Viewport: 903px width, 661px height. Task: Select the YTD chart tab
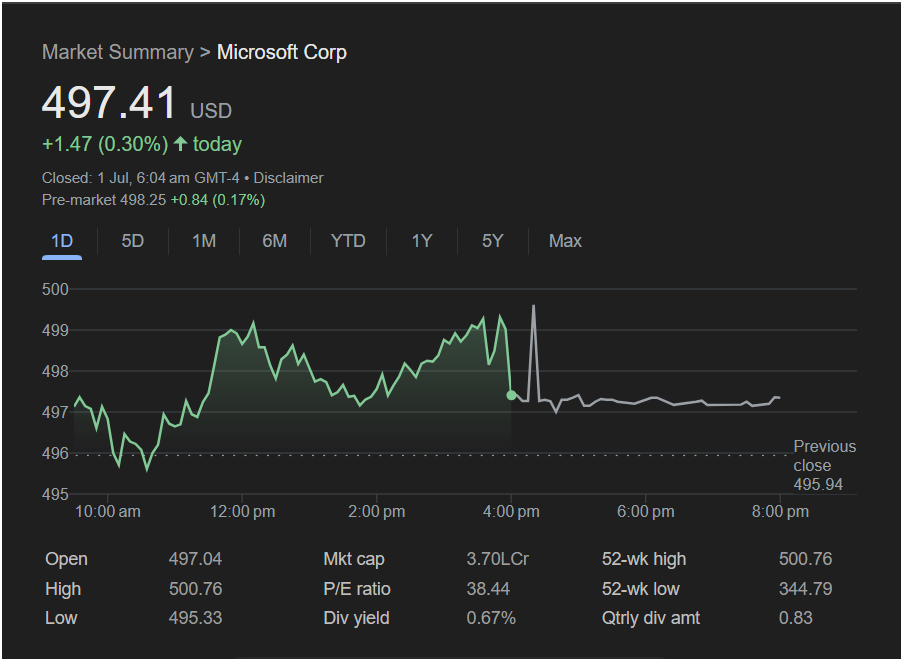tap(348, 241)
